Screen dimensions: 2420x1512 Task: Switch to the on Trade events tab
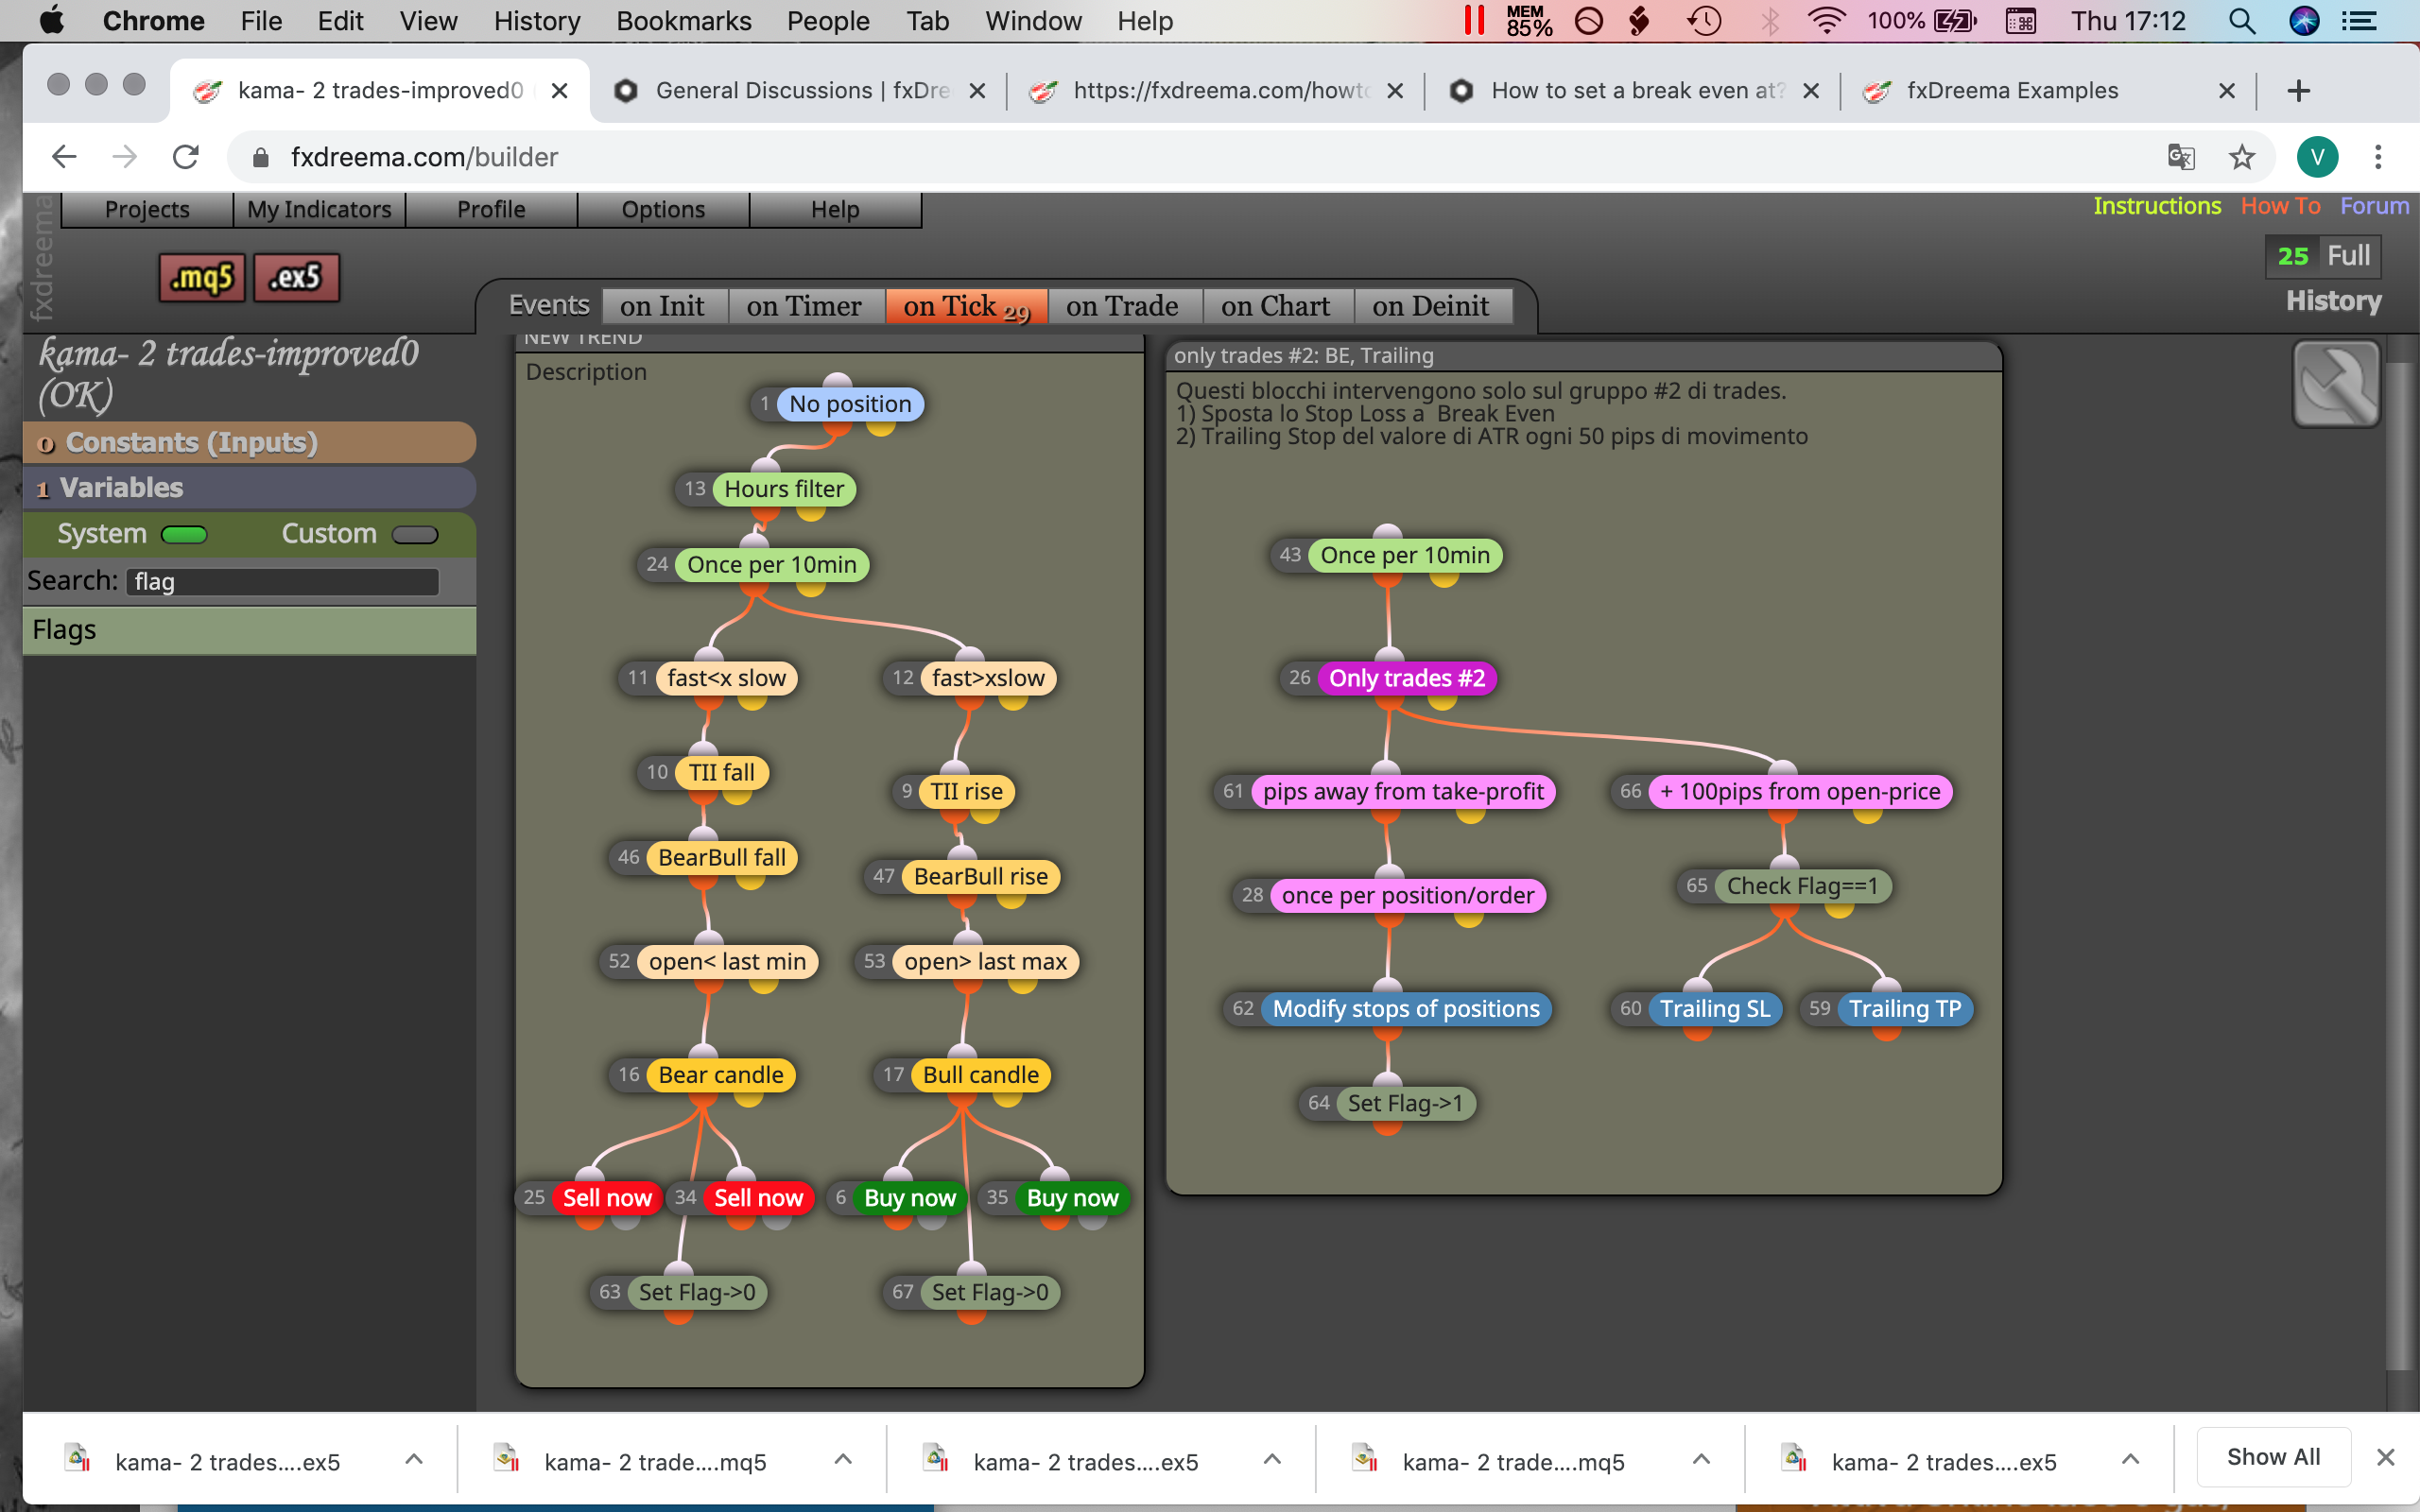[x=1122, y=306]
